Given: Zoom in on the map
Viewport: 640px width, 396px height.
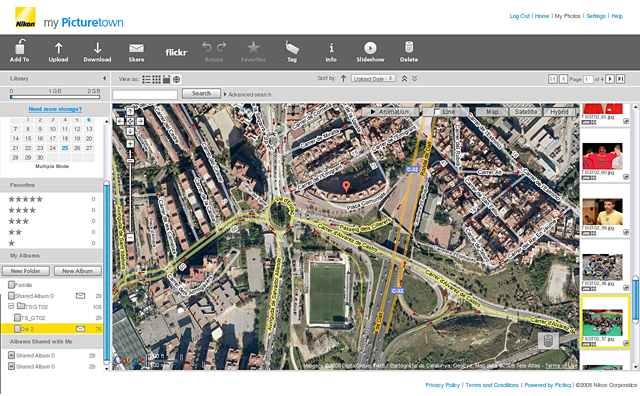Looking at the screenshot, I should click(x=130, y=144).
